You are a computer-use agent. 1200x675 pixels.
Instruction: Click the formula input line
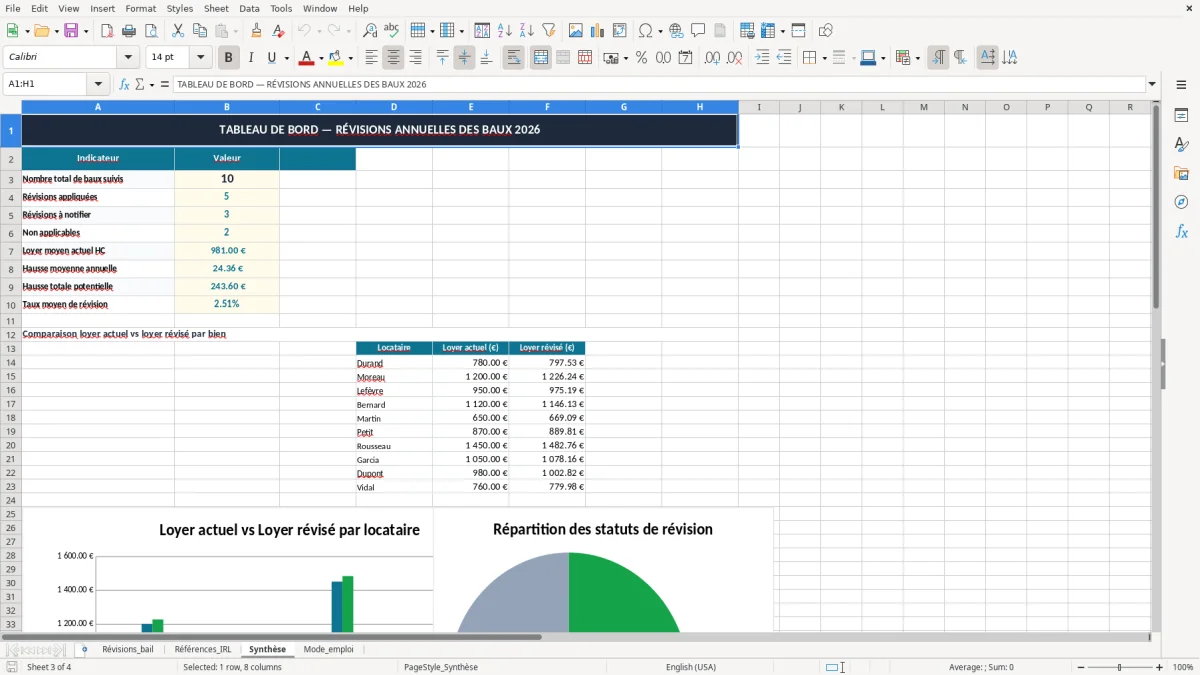click(x=658, y=84)
